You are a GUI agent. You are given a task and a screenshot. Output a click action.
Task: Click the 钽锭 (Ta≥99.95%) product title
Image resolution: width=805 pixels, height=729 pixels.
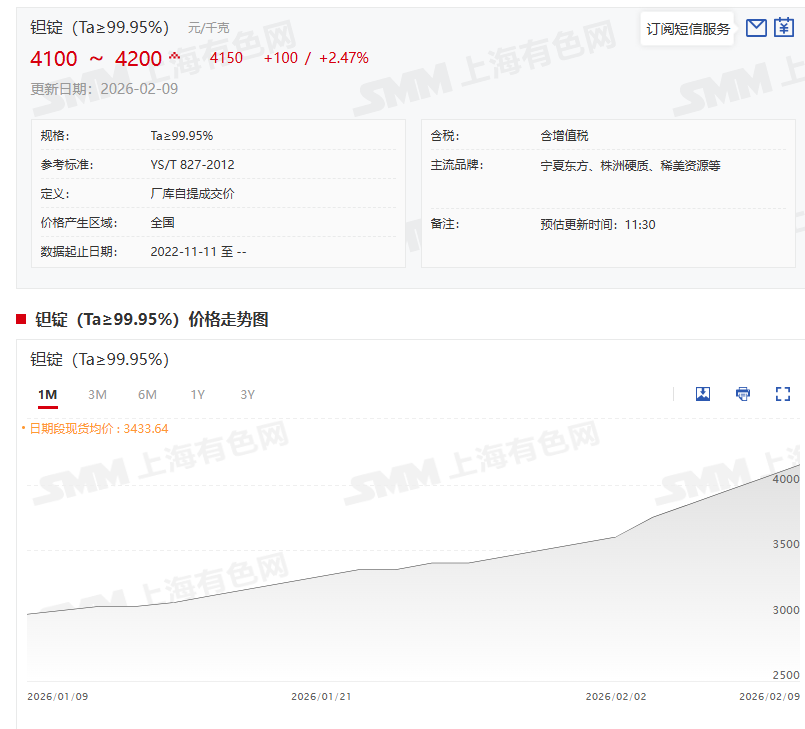[x=100, y=27]
